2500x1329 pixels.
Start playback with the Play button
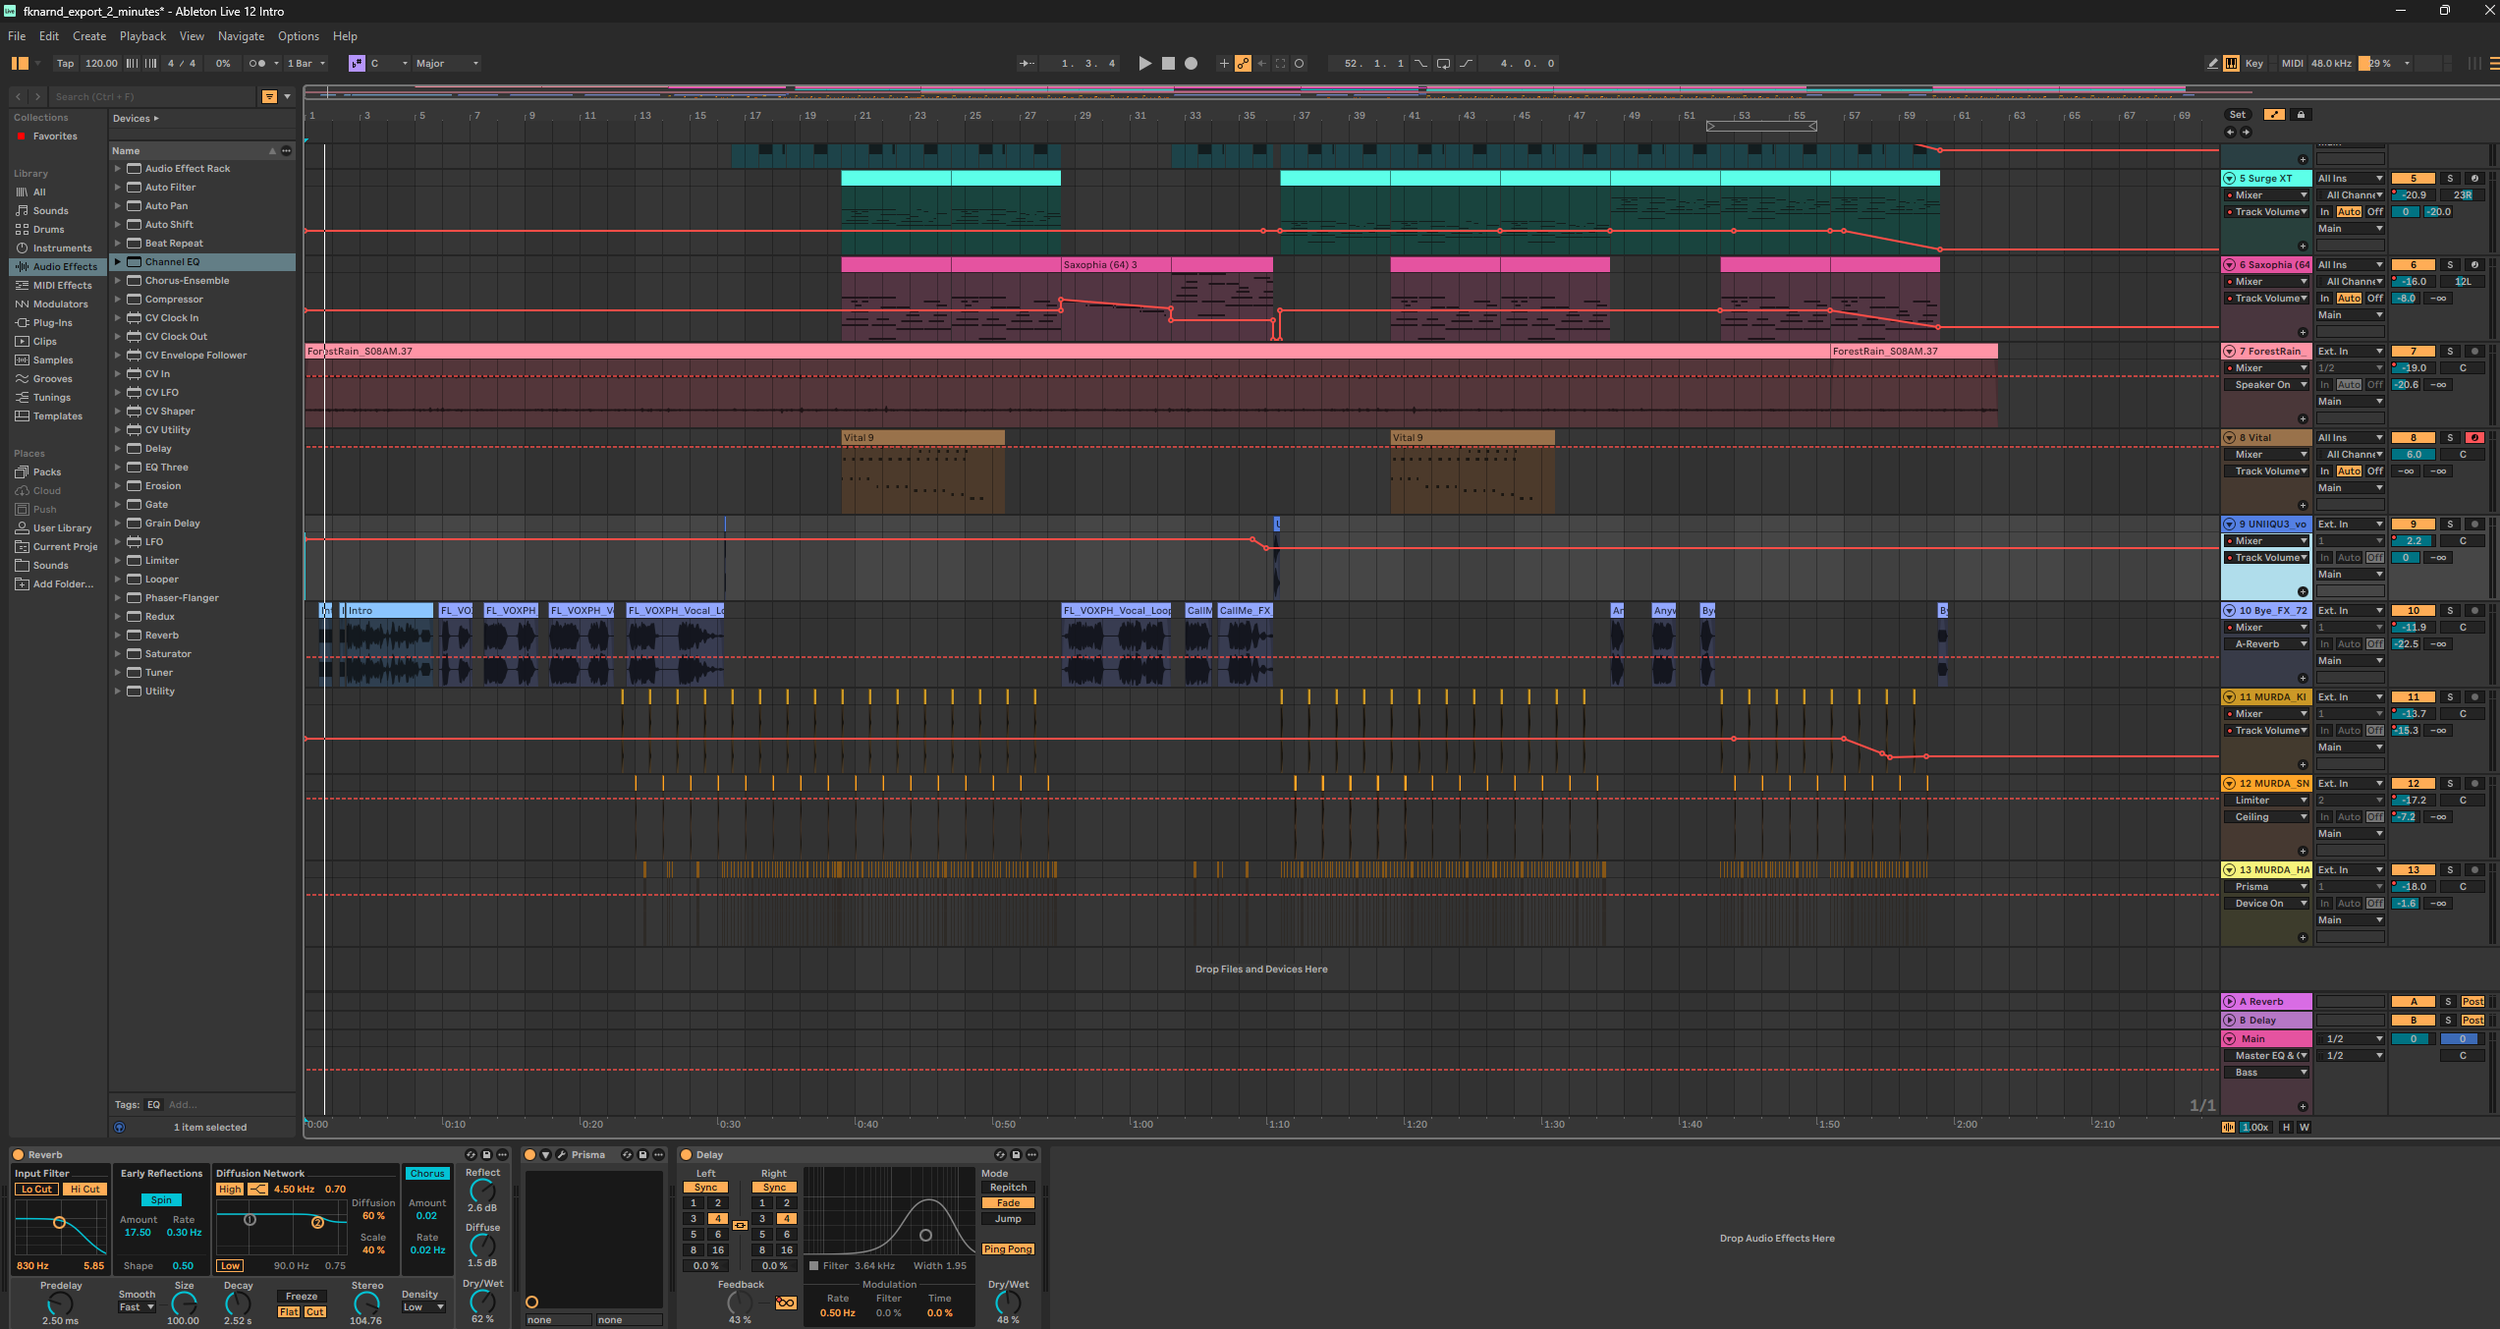coord(1145,63)
